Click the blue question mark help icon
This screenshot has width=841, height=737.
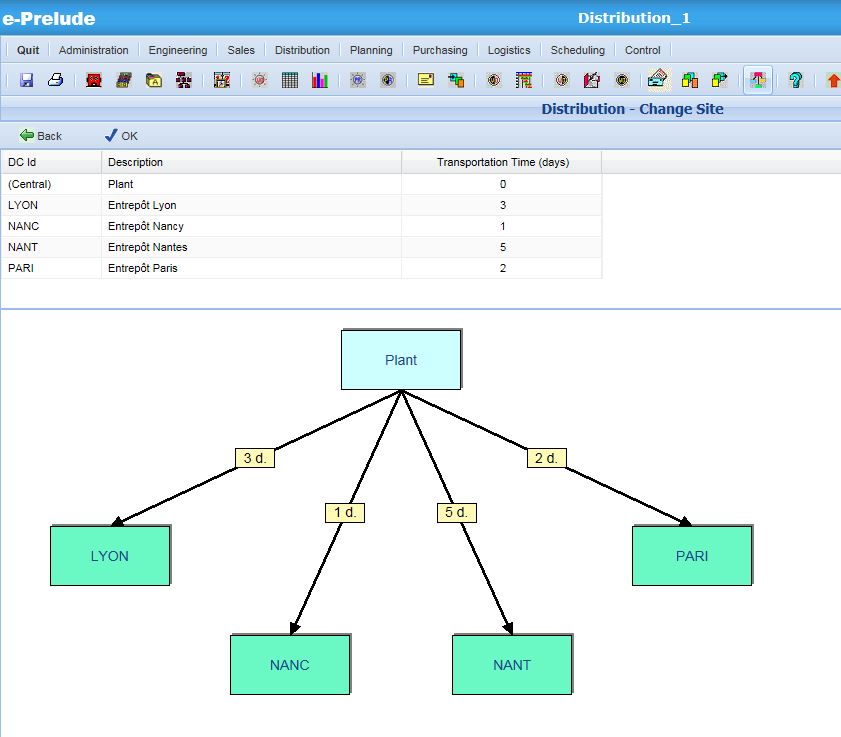795,80
